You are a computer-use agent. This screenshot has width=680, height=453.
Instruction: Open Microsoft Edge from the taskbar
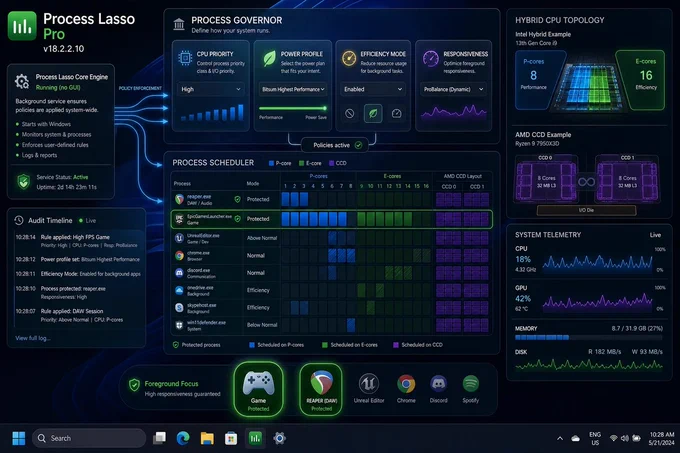click(183, 438)
